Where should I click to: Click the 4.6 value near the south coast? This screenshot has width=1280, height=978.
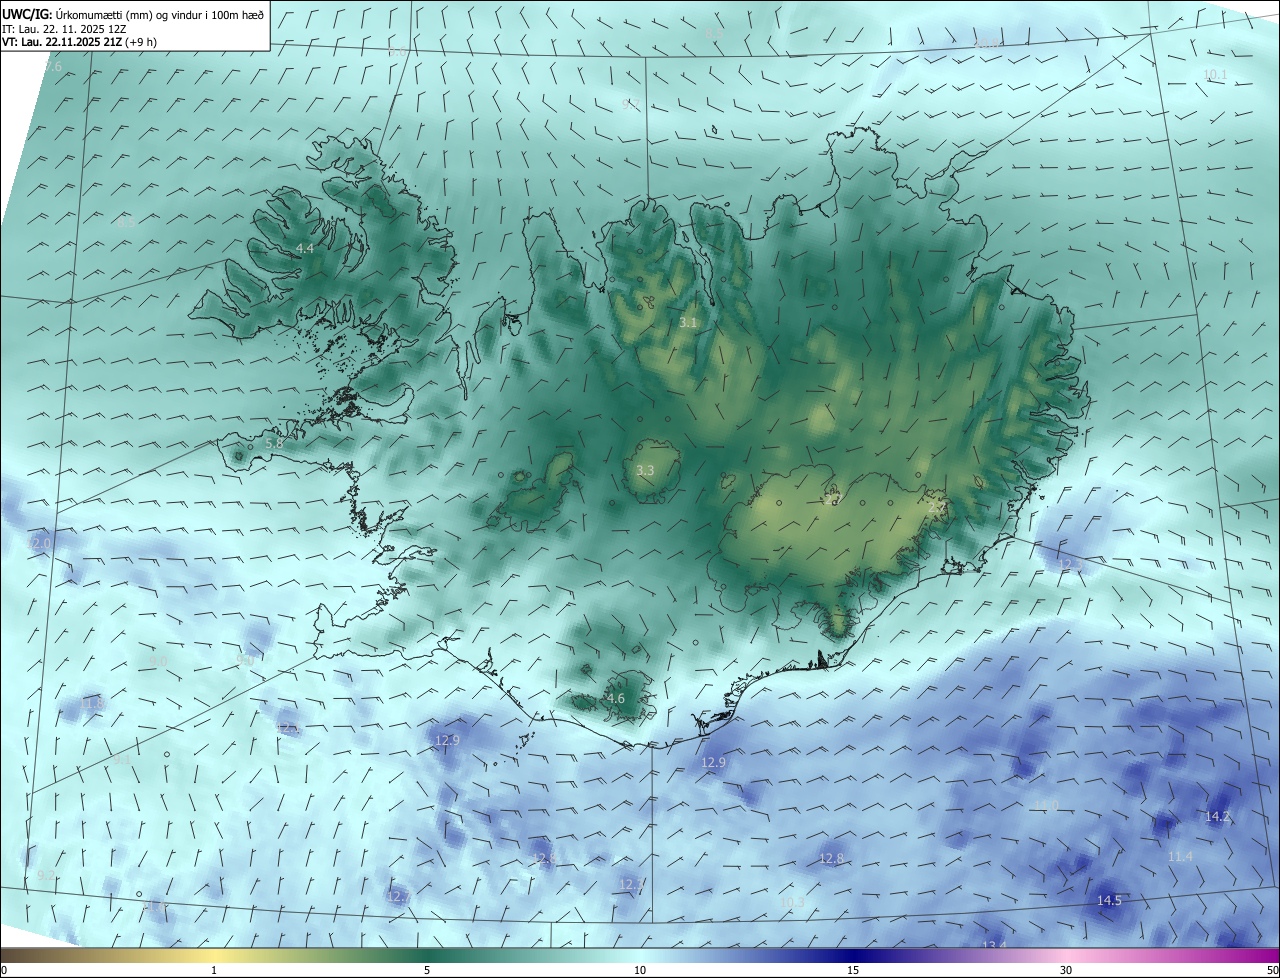tap(616, 698)
